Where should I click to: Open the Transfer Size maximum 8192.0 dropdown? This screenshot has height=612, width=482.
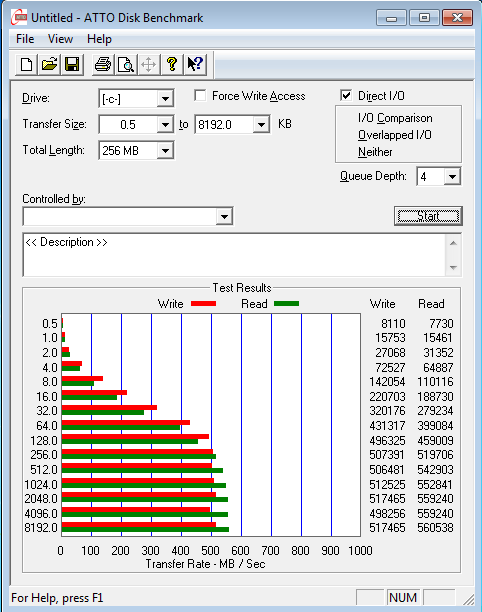point(261,125)
